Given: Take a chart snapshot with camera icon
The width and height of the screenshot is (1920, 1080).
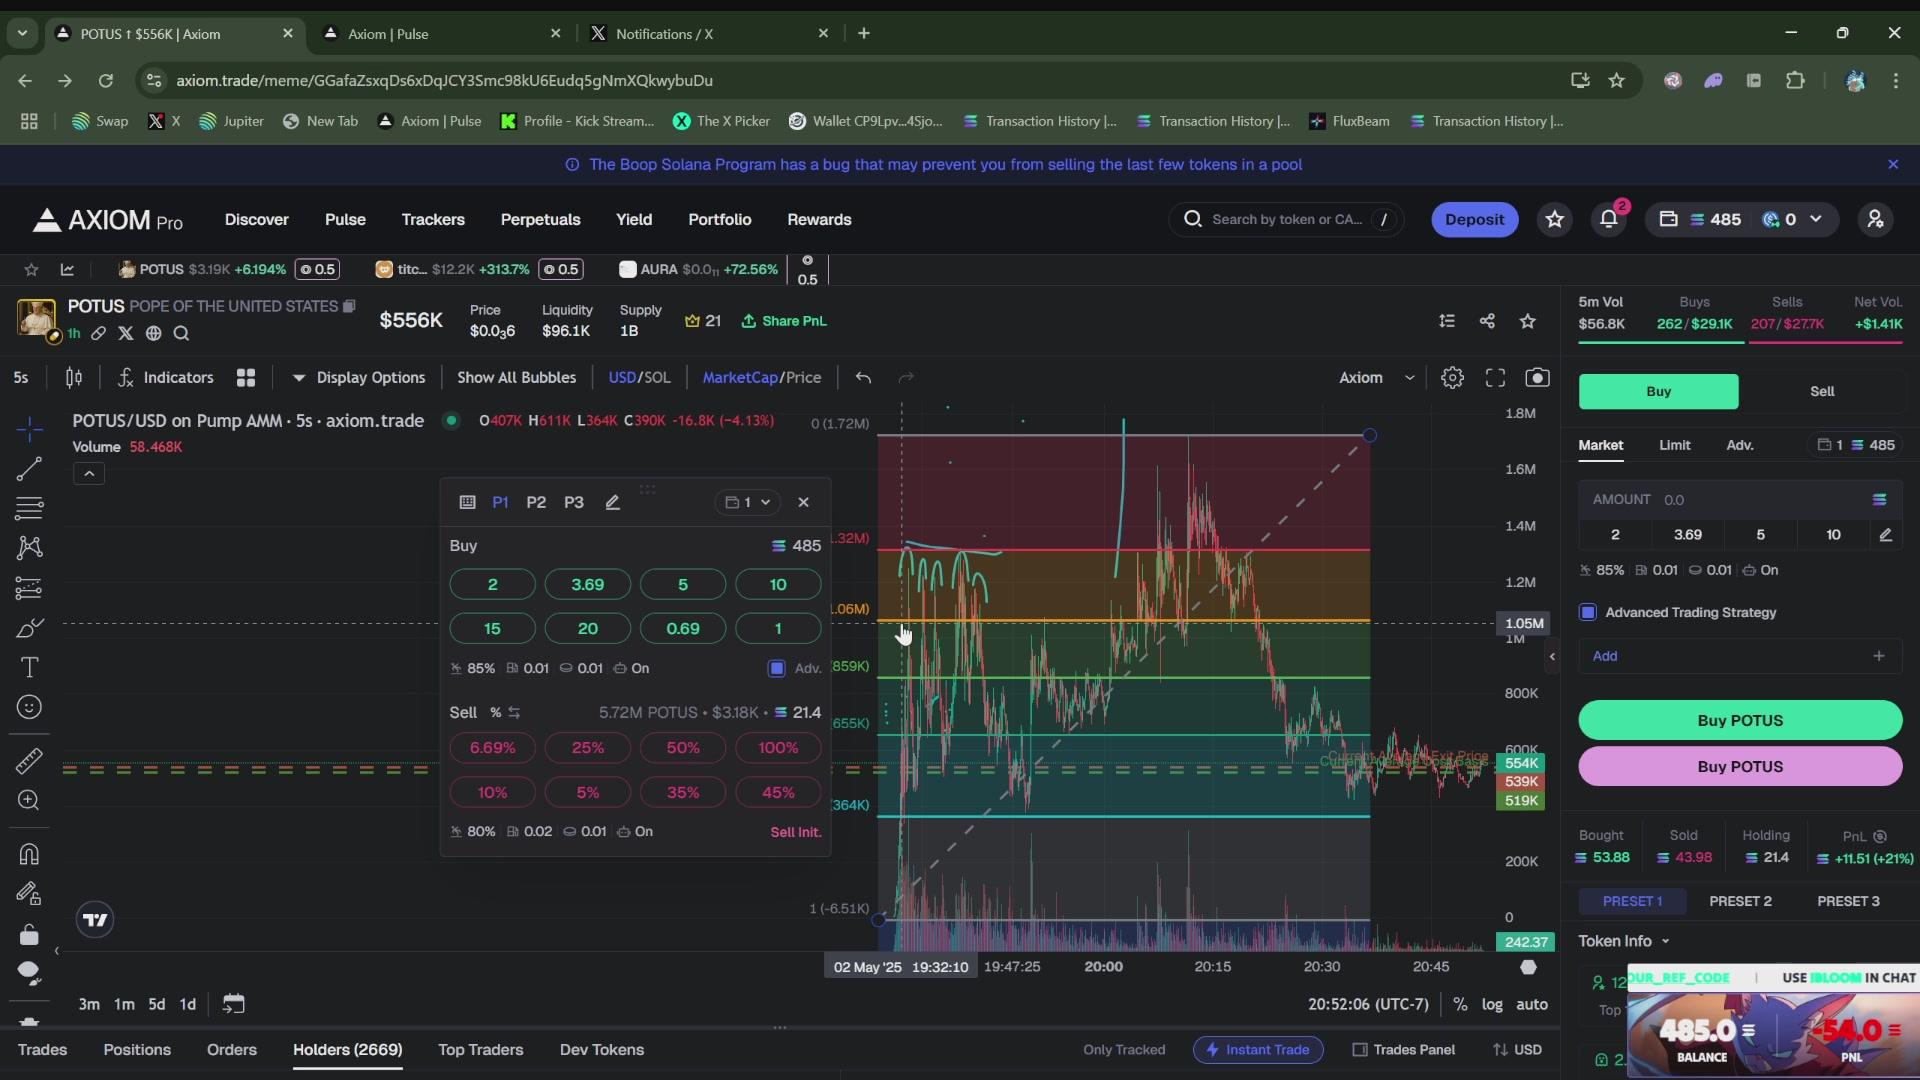Looking at the screenshot, I should tap(1537, 377).
